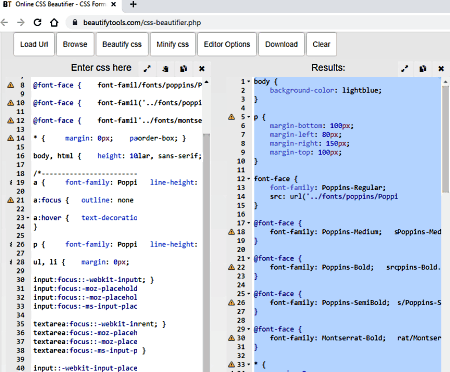Viewport: 450px width, 372px height.
Task: Click the Clear button in the top toolbar
Action: [x=321, y=44]
